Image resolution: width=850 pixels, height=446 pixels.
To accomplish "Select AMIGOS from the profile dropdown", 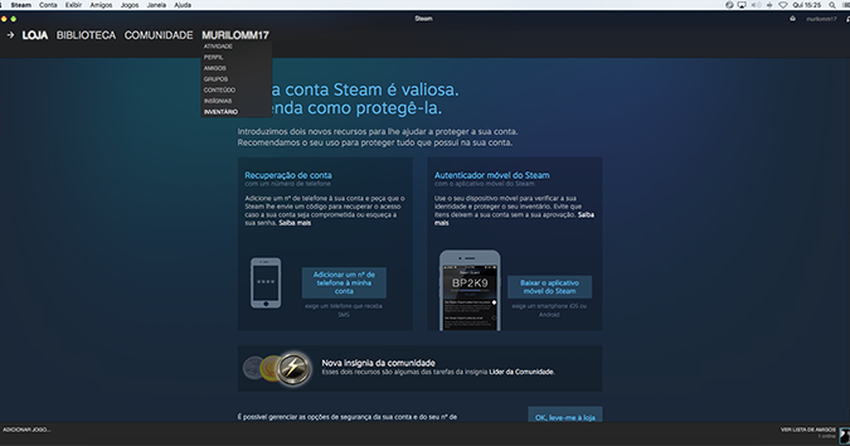I will [x=215, y=68].
